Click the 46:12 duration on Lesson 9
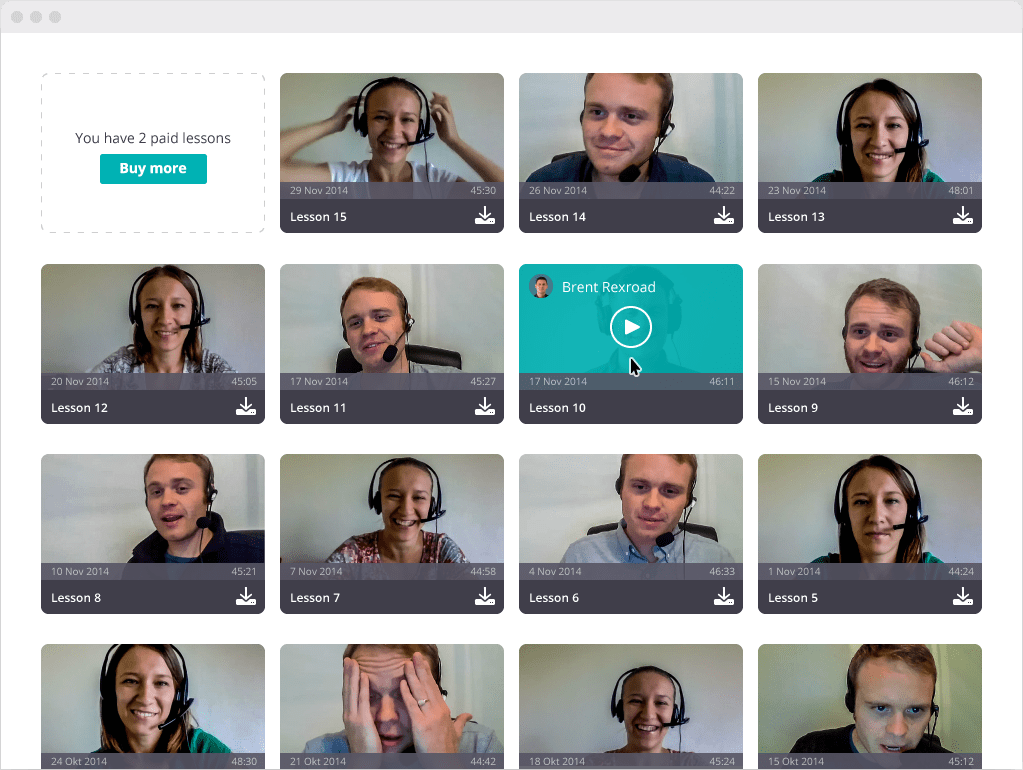This screenshot has width=1023, height=770. click(x=960, y=382)
